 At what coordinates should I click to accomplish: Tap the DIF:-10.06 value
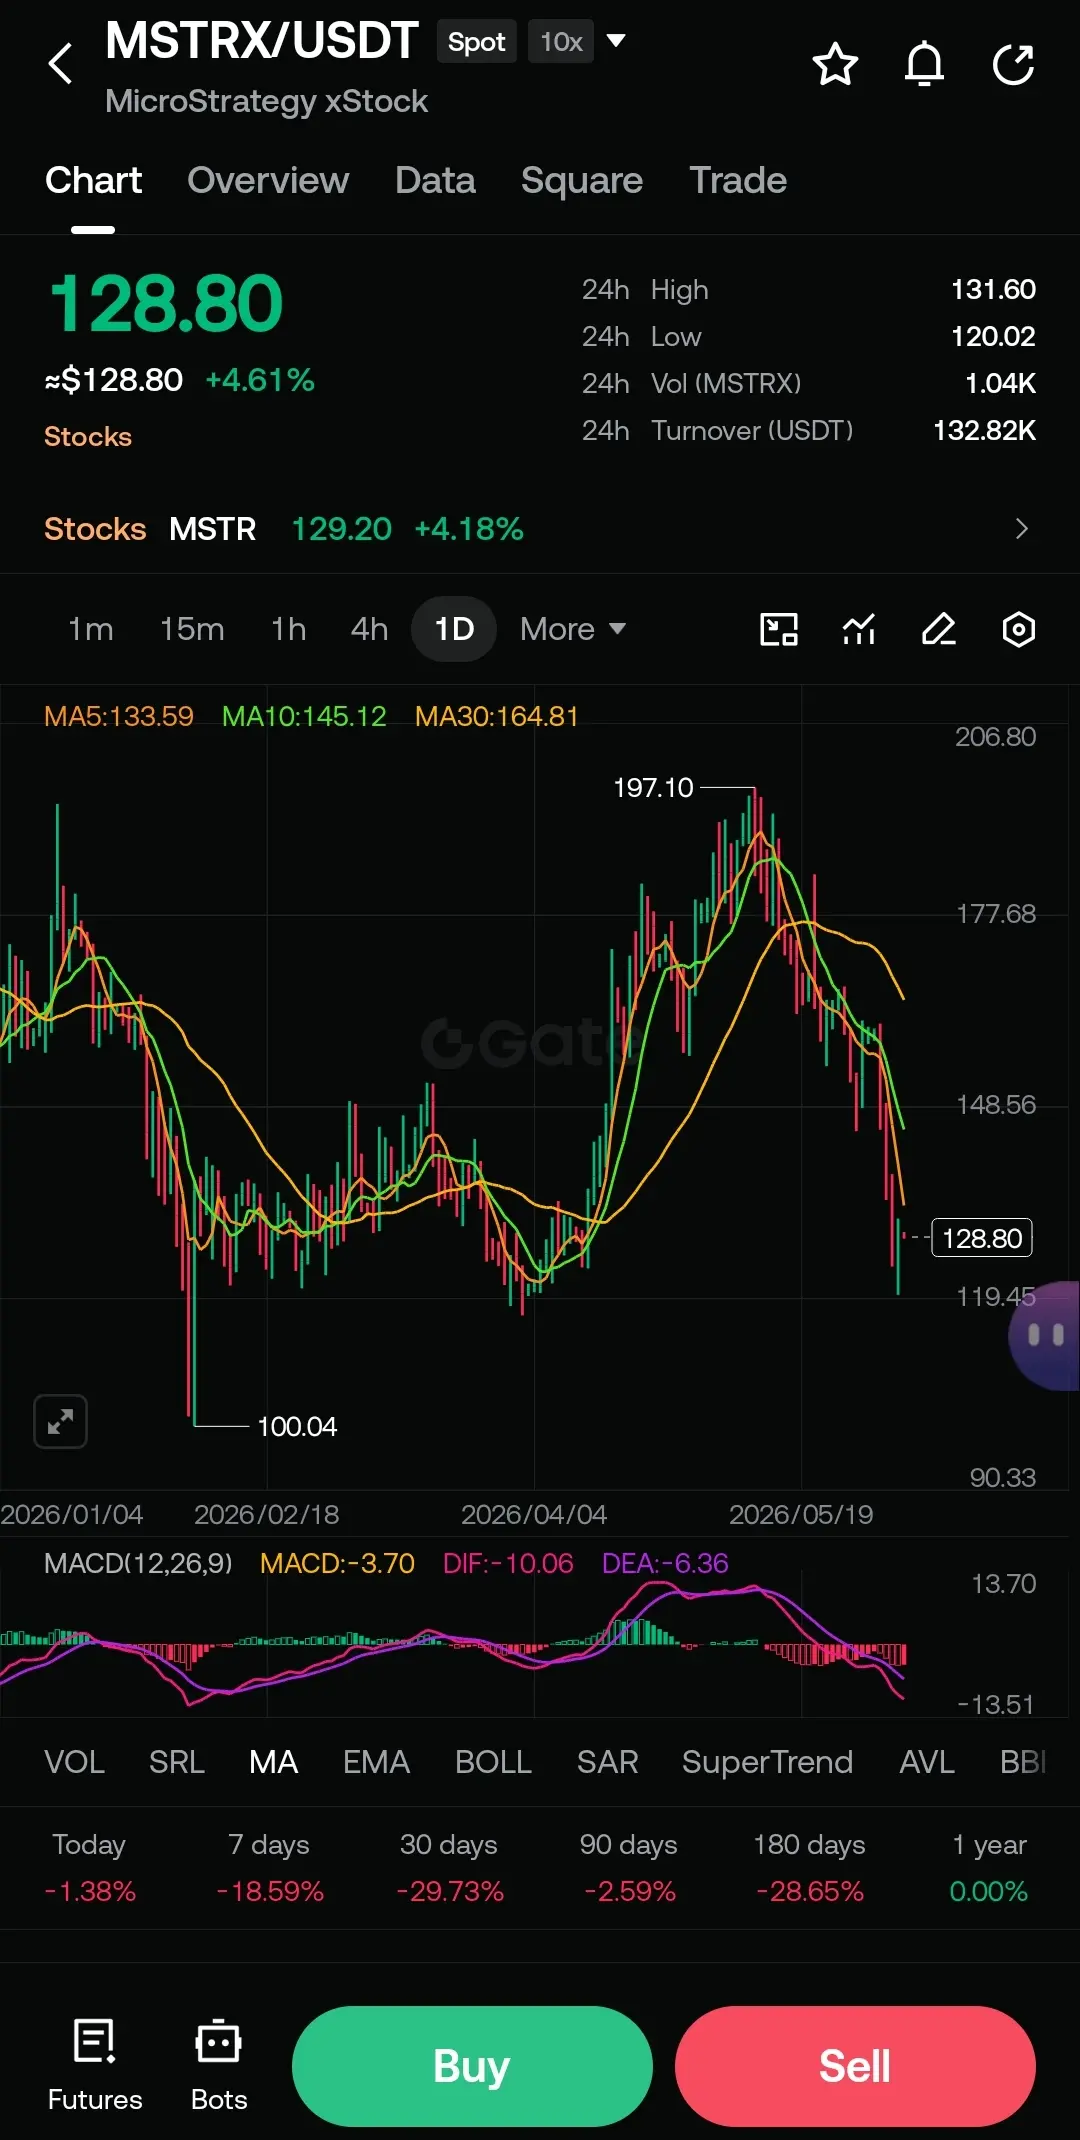(x=508, y=1563)
